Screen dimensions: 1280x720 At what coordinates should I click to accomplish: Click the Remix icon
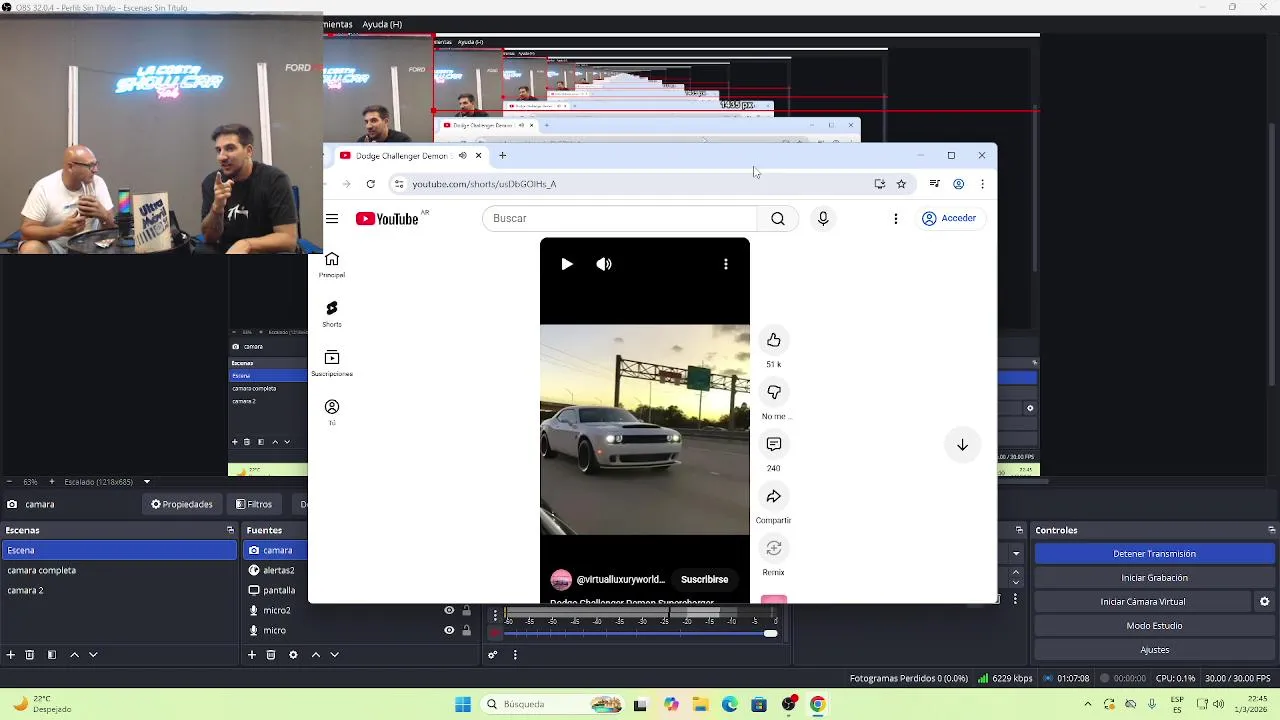tap(773, 548)
